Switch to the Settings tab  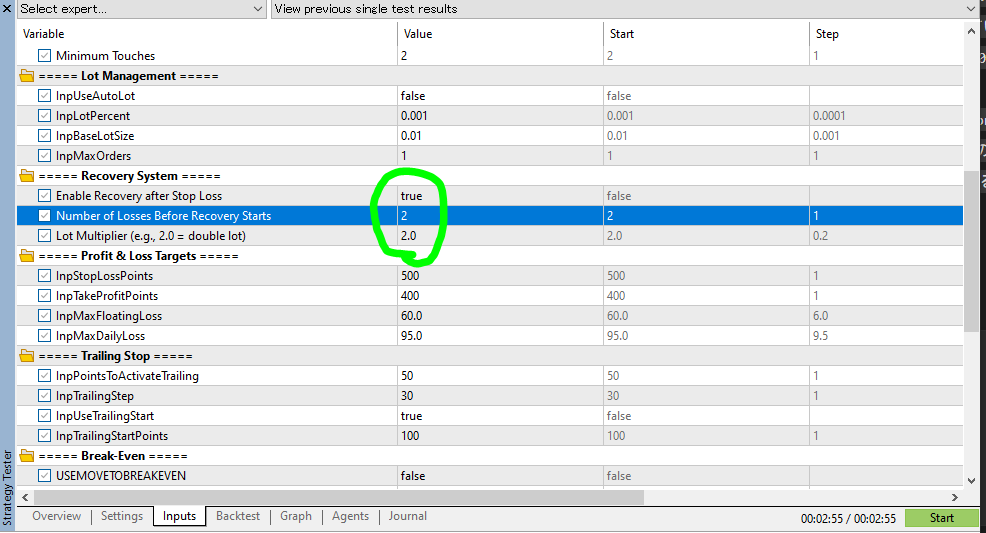[122, 516]
